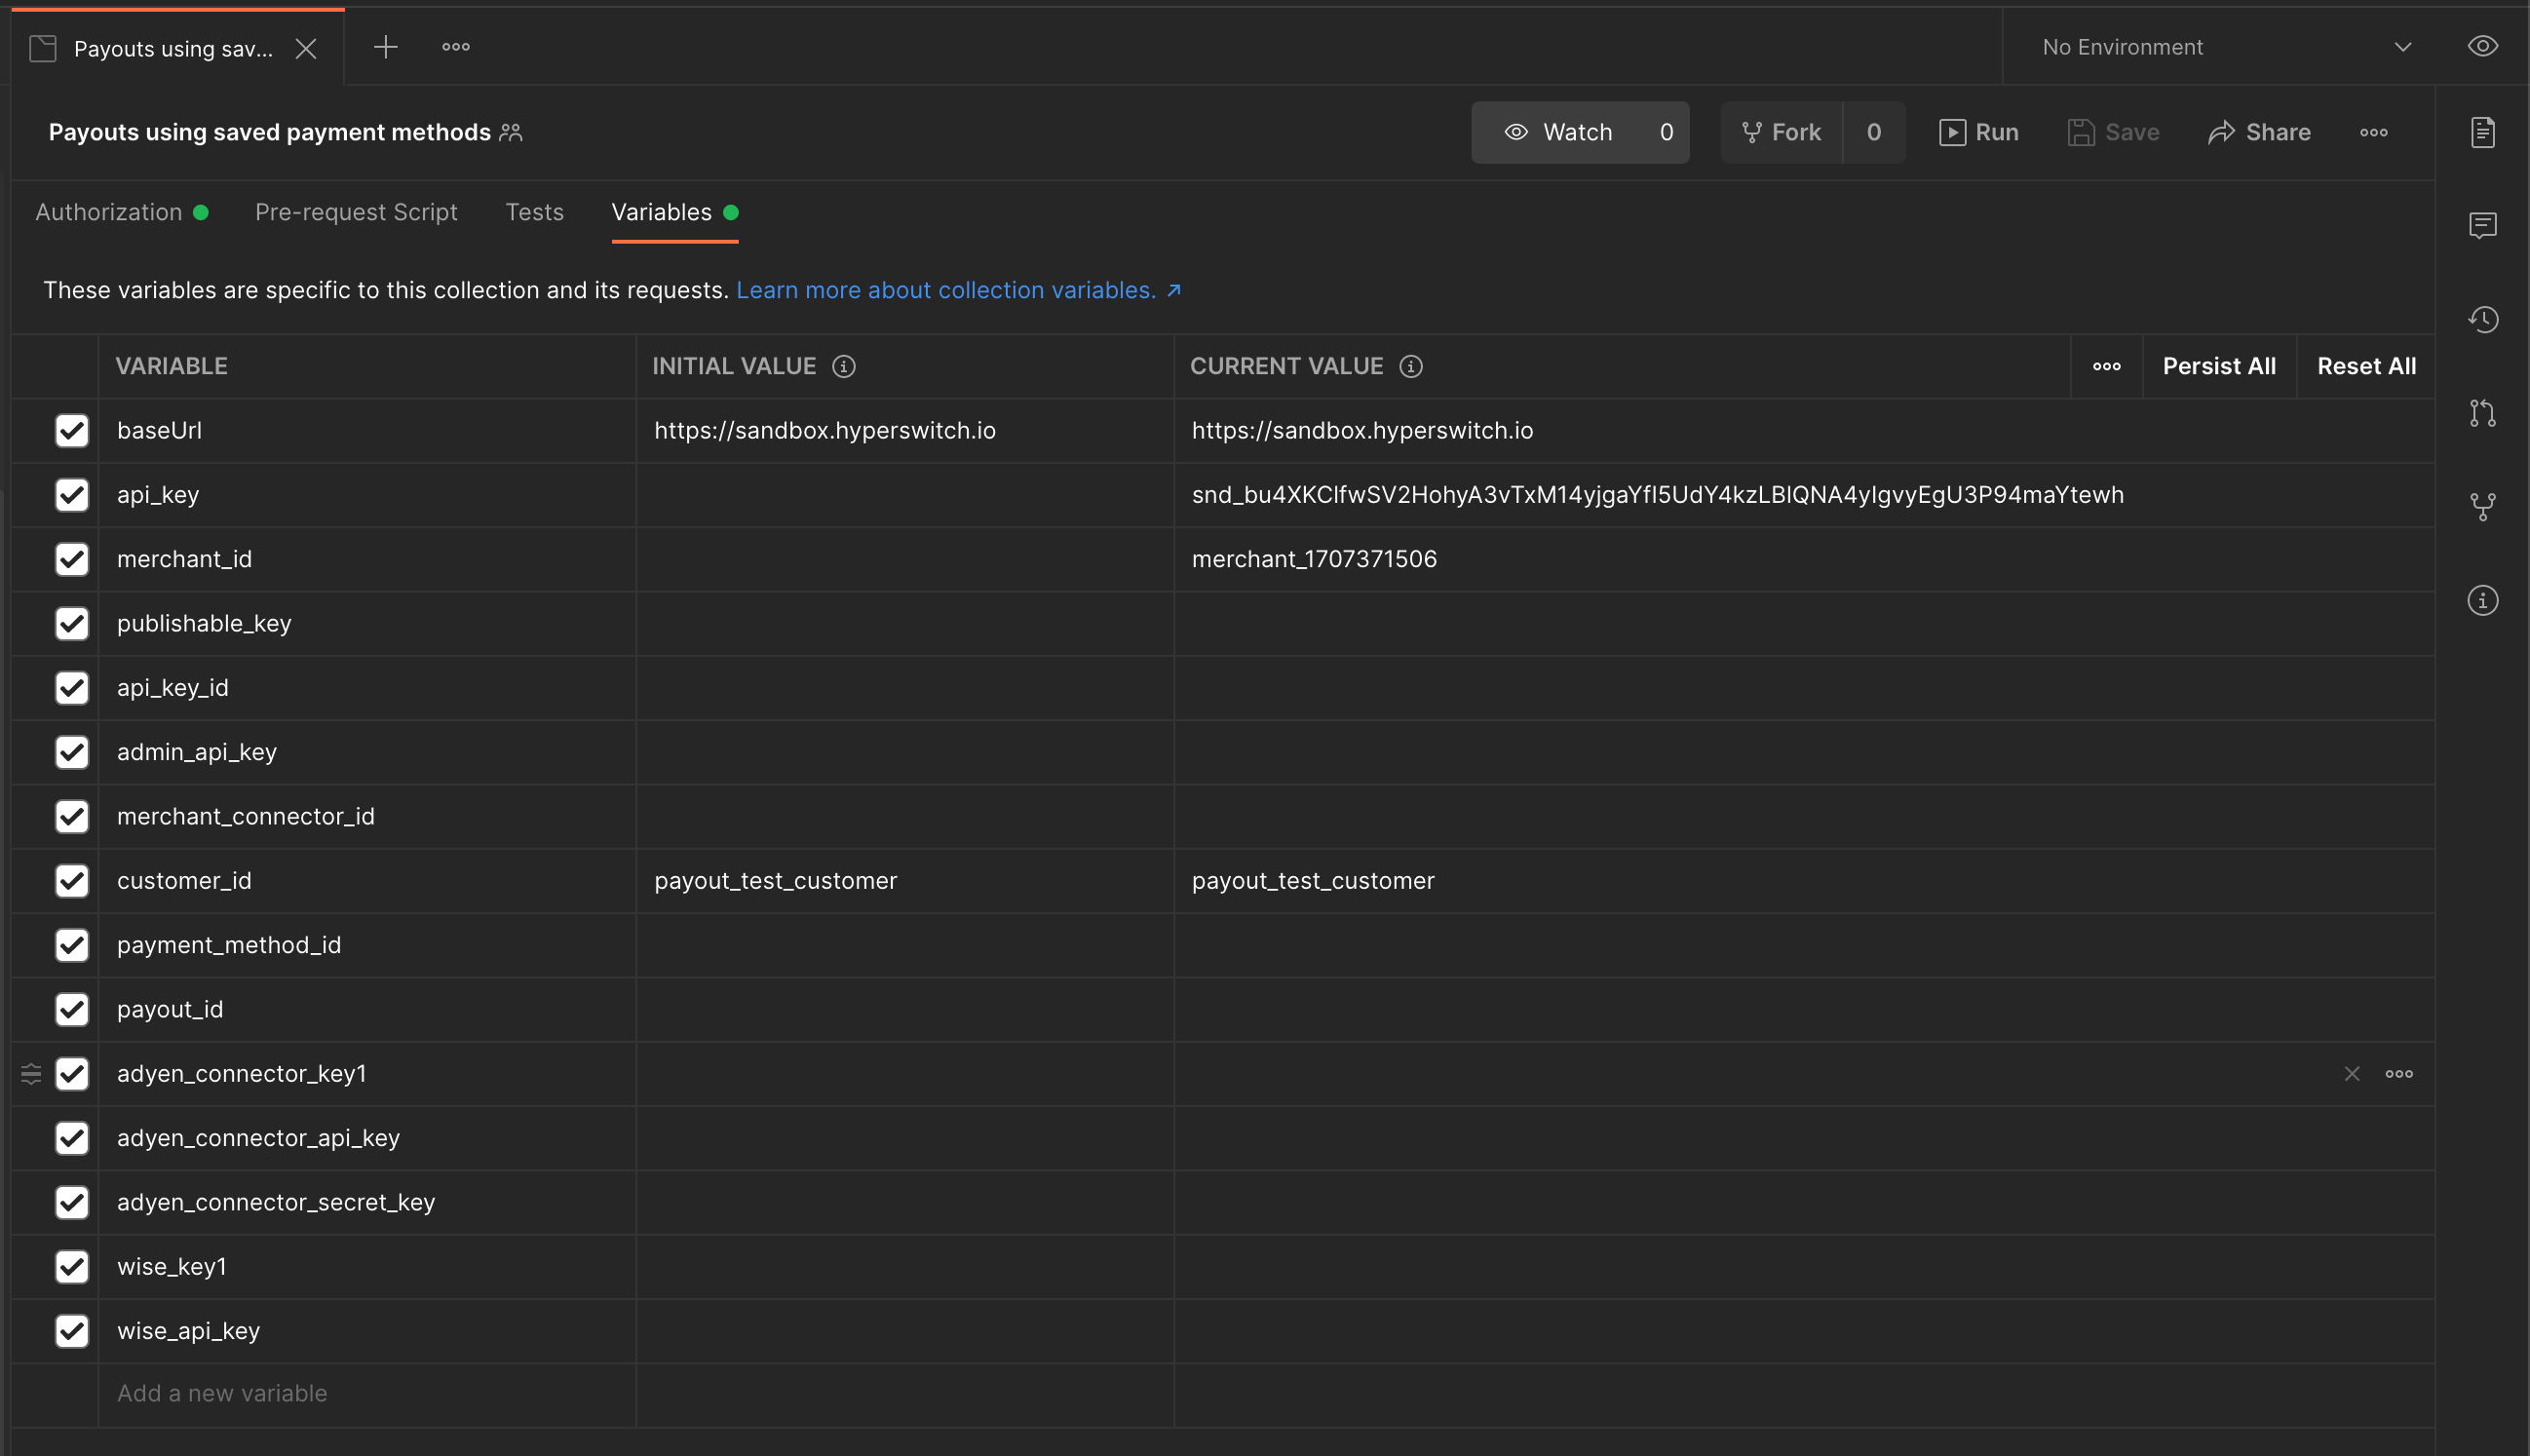The height and width of the screenshot is (1456, 2530).
Task: Open a new request tab with the plus icon
Action: (x=385, y=46)
